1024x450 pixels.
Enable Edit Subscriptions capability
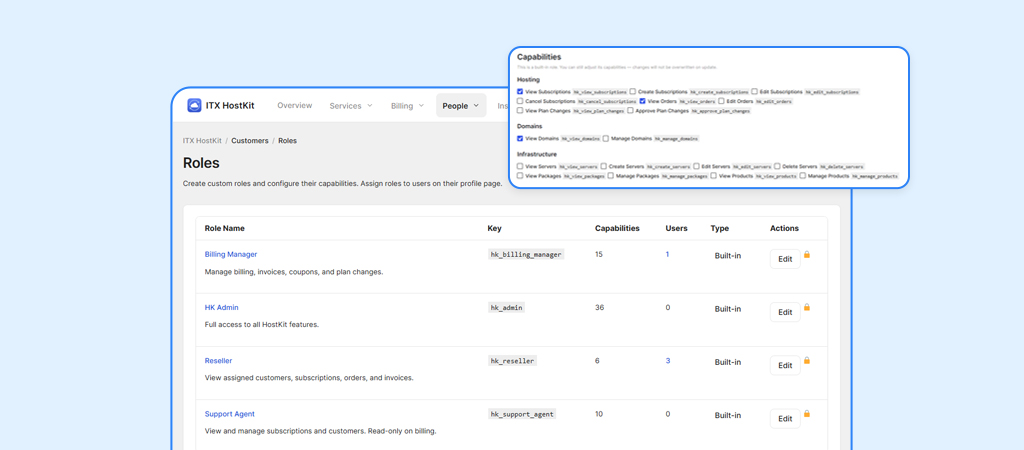(754, 91)
